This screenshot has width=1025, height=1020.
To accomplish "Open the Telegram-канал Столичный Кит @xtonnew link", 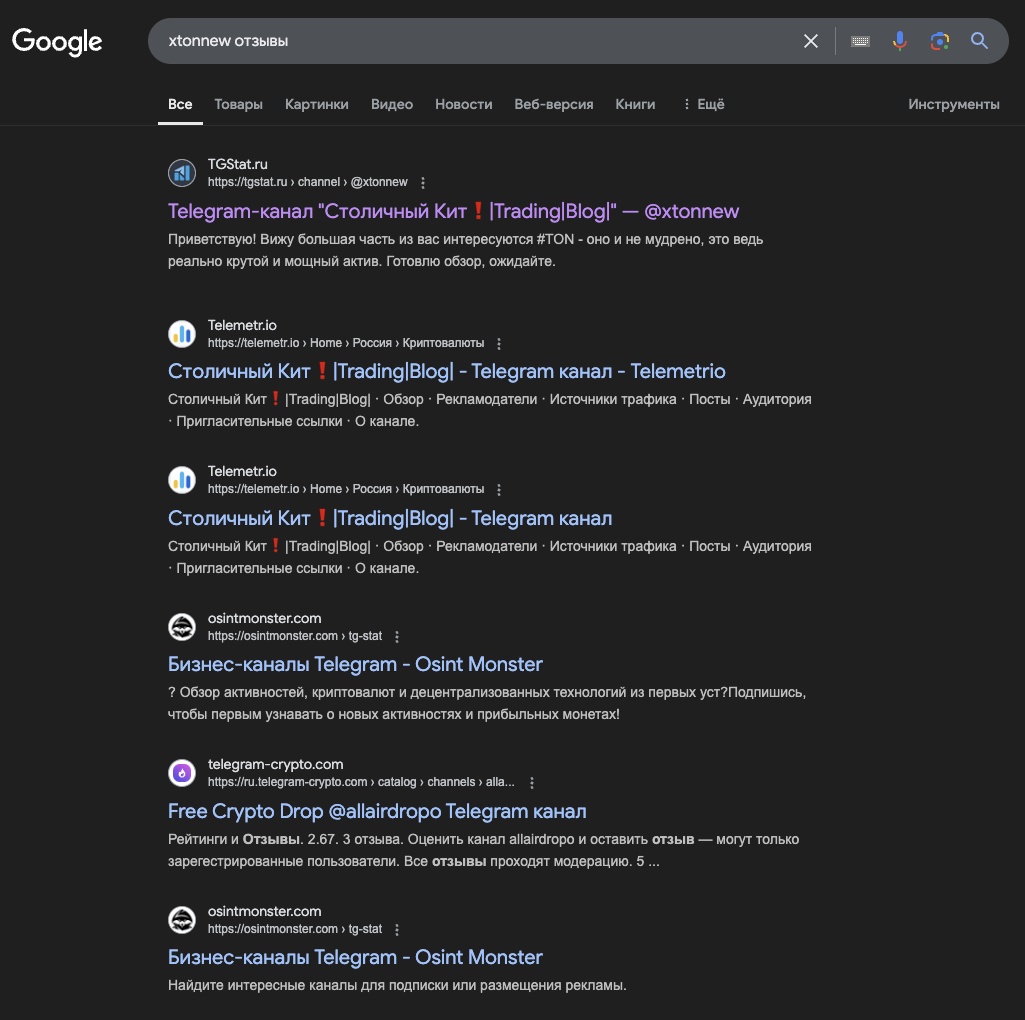I will [453, 211].
